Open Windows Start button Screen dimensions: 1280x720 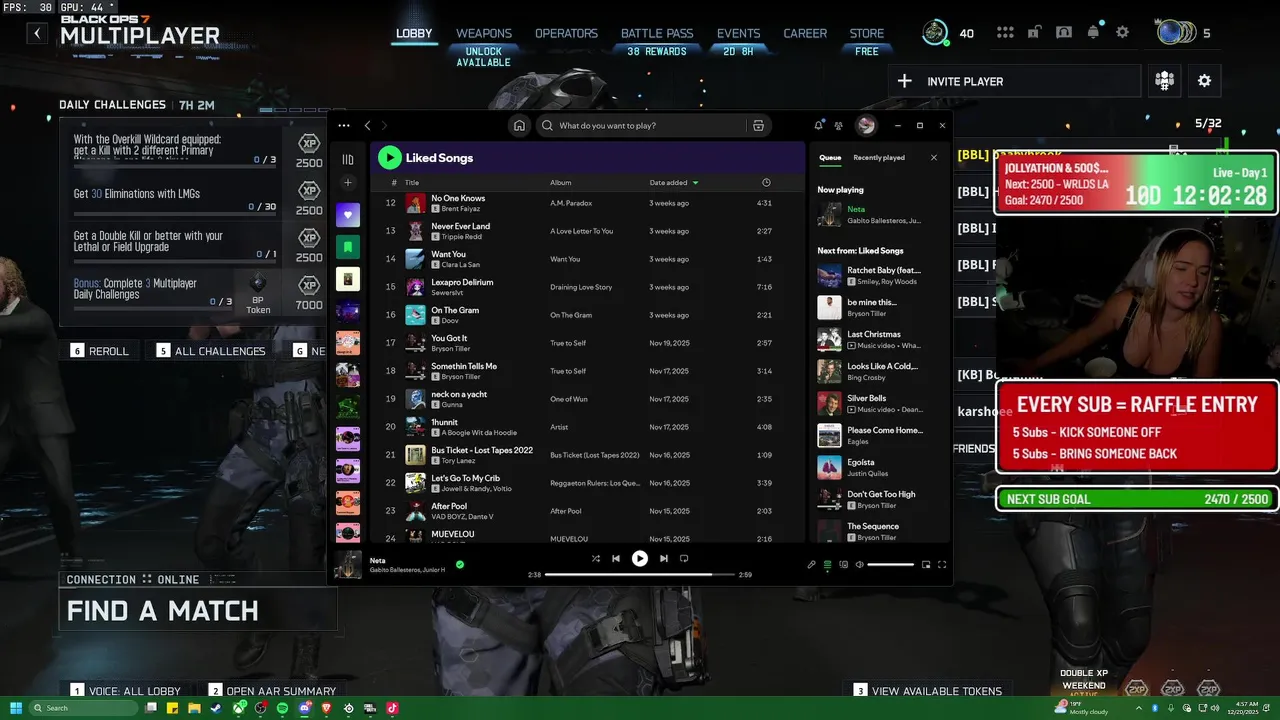click(15, 708)
